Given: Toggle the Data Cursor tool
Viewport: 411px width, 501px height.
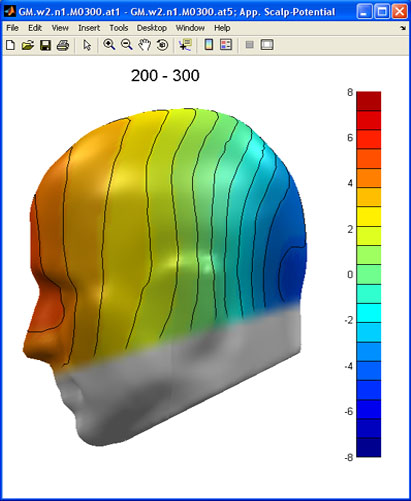Looking at the screenshot, I should (x=185, y=45).
